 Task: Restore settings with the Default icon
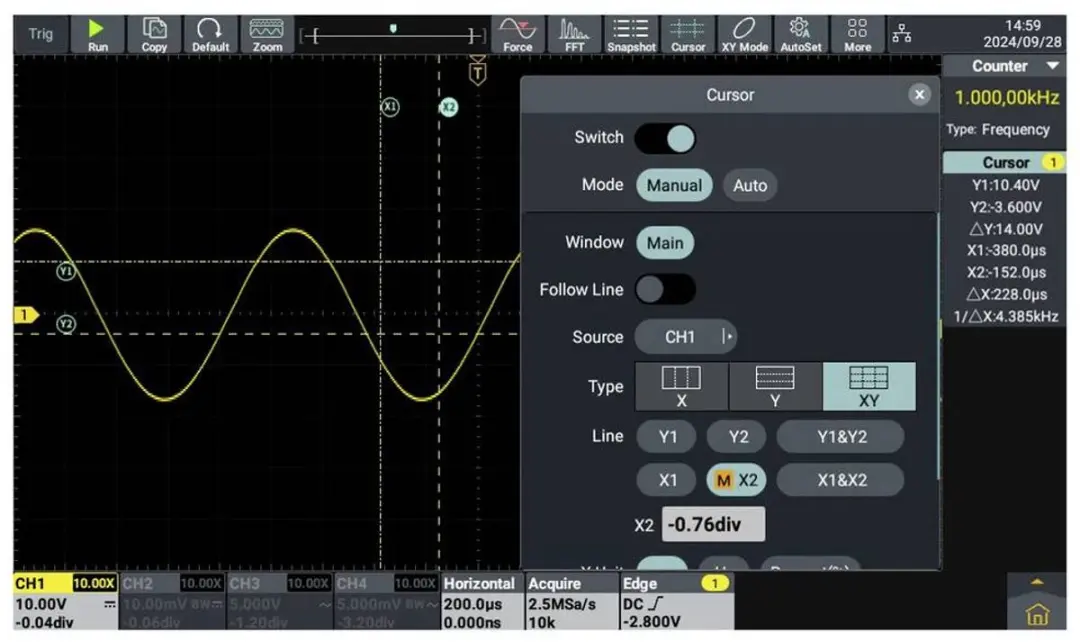(x=210, y=34)
